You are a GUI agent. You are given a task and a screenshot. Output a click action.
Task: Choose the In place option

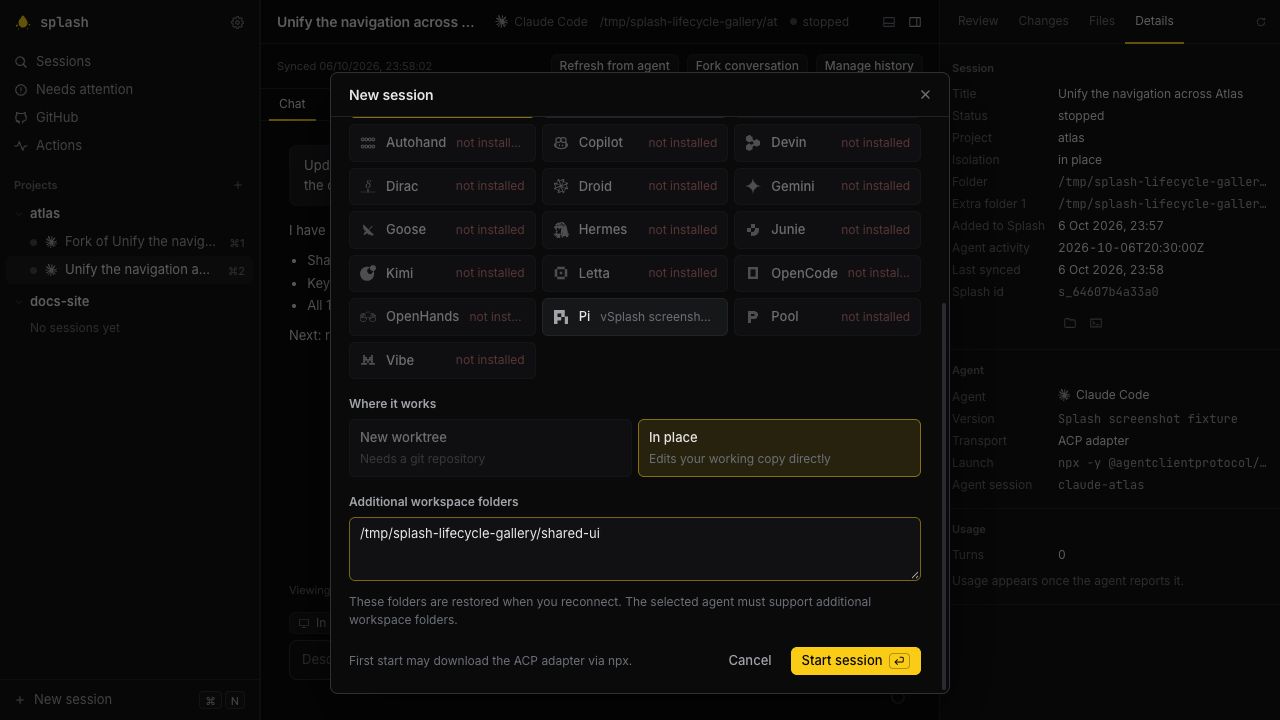point(779,448)
